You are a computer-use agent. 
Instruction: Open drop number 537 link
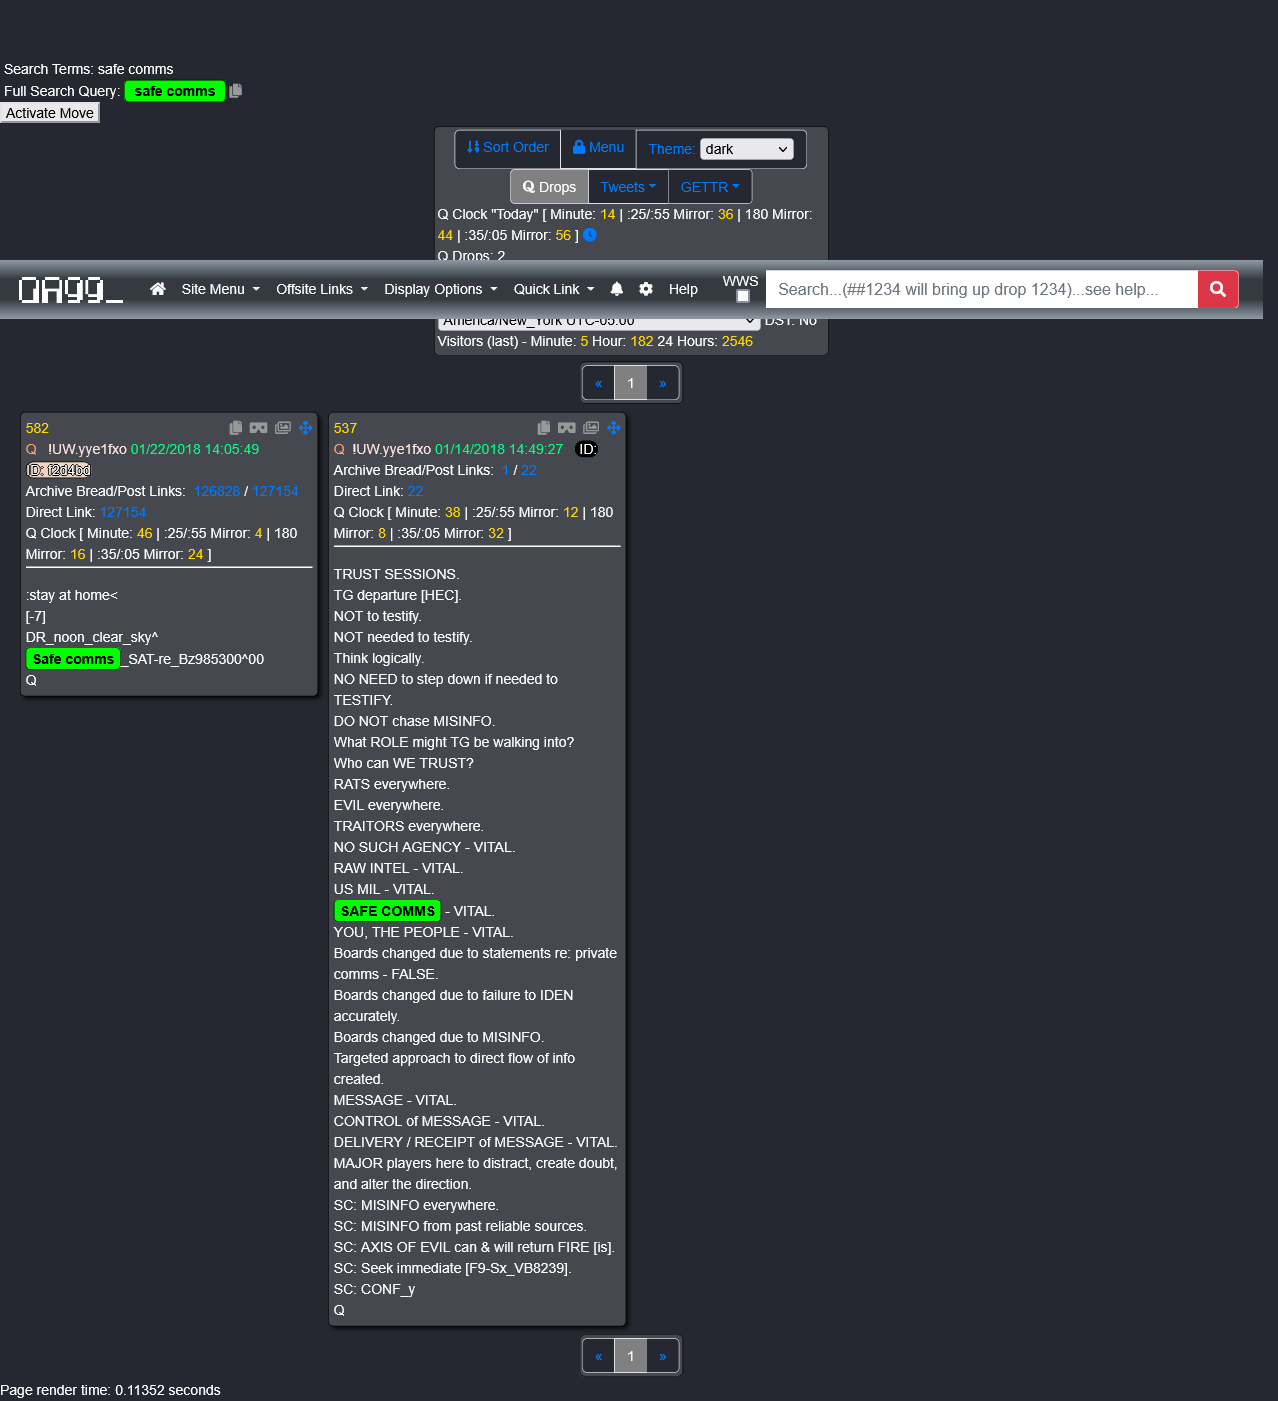345,428
